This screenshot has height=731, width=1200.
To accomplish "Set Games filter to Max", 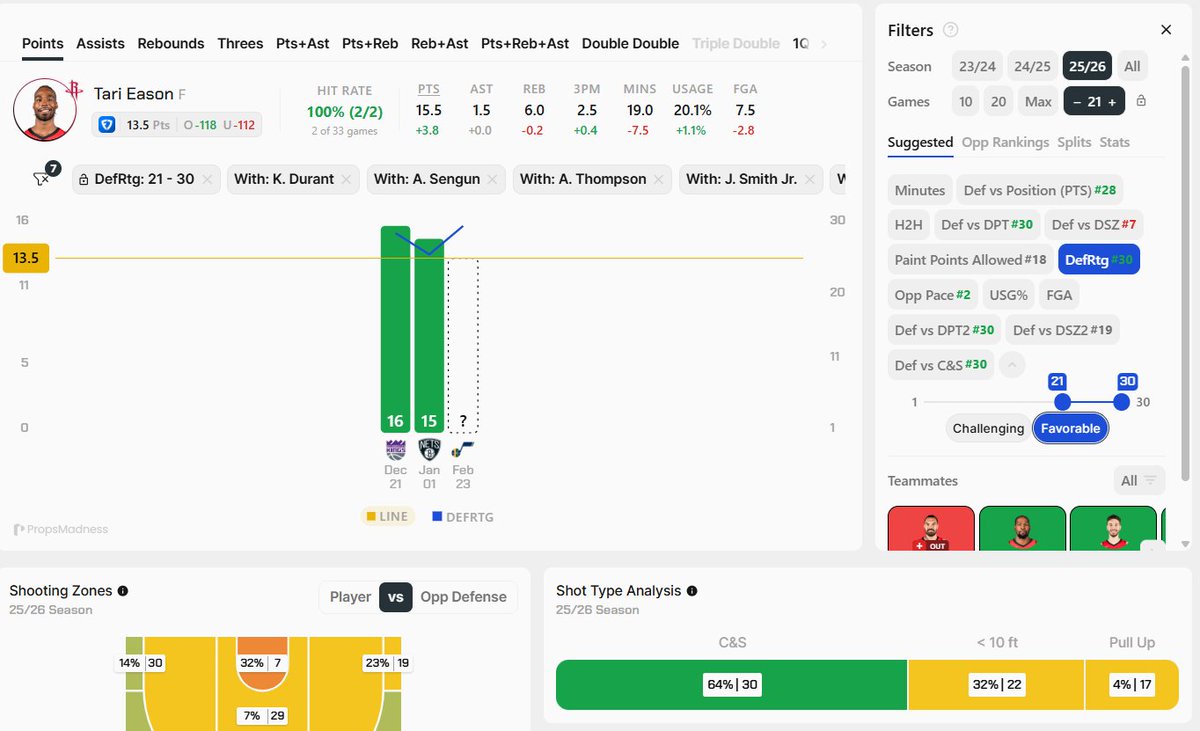I will [1038, 102].
